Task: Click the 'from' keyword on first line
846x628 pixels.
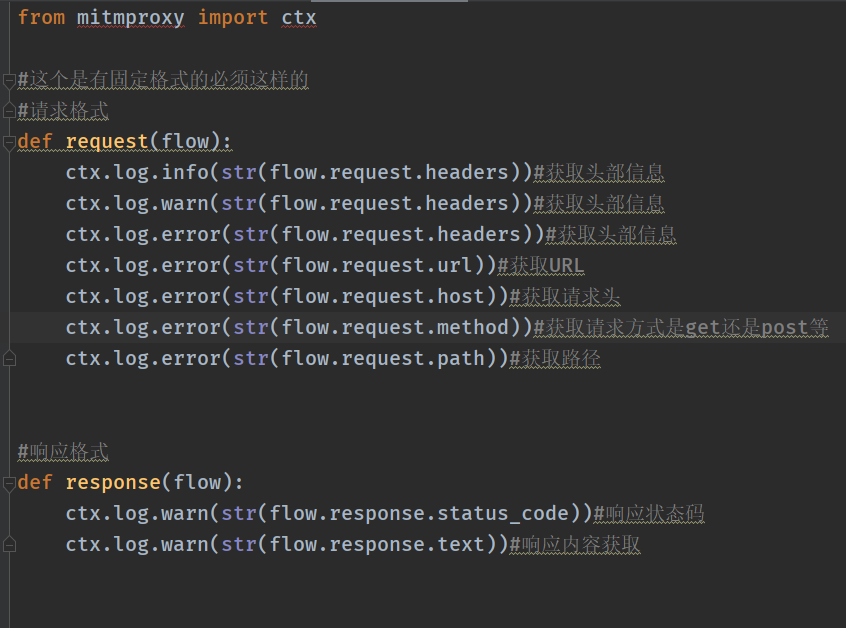Action: click(41, 17)
